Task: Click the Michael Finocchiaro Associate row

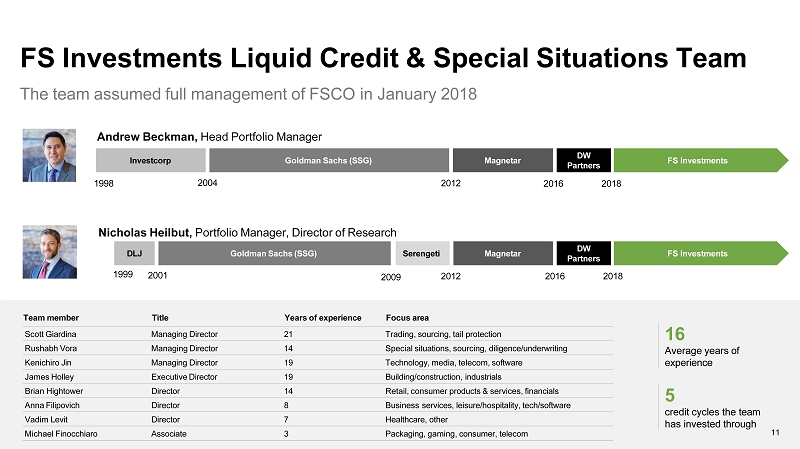Action: coord(317,434)
